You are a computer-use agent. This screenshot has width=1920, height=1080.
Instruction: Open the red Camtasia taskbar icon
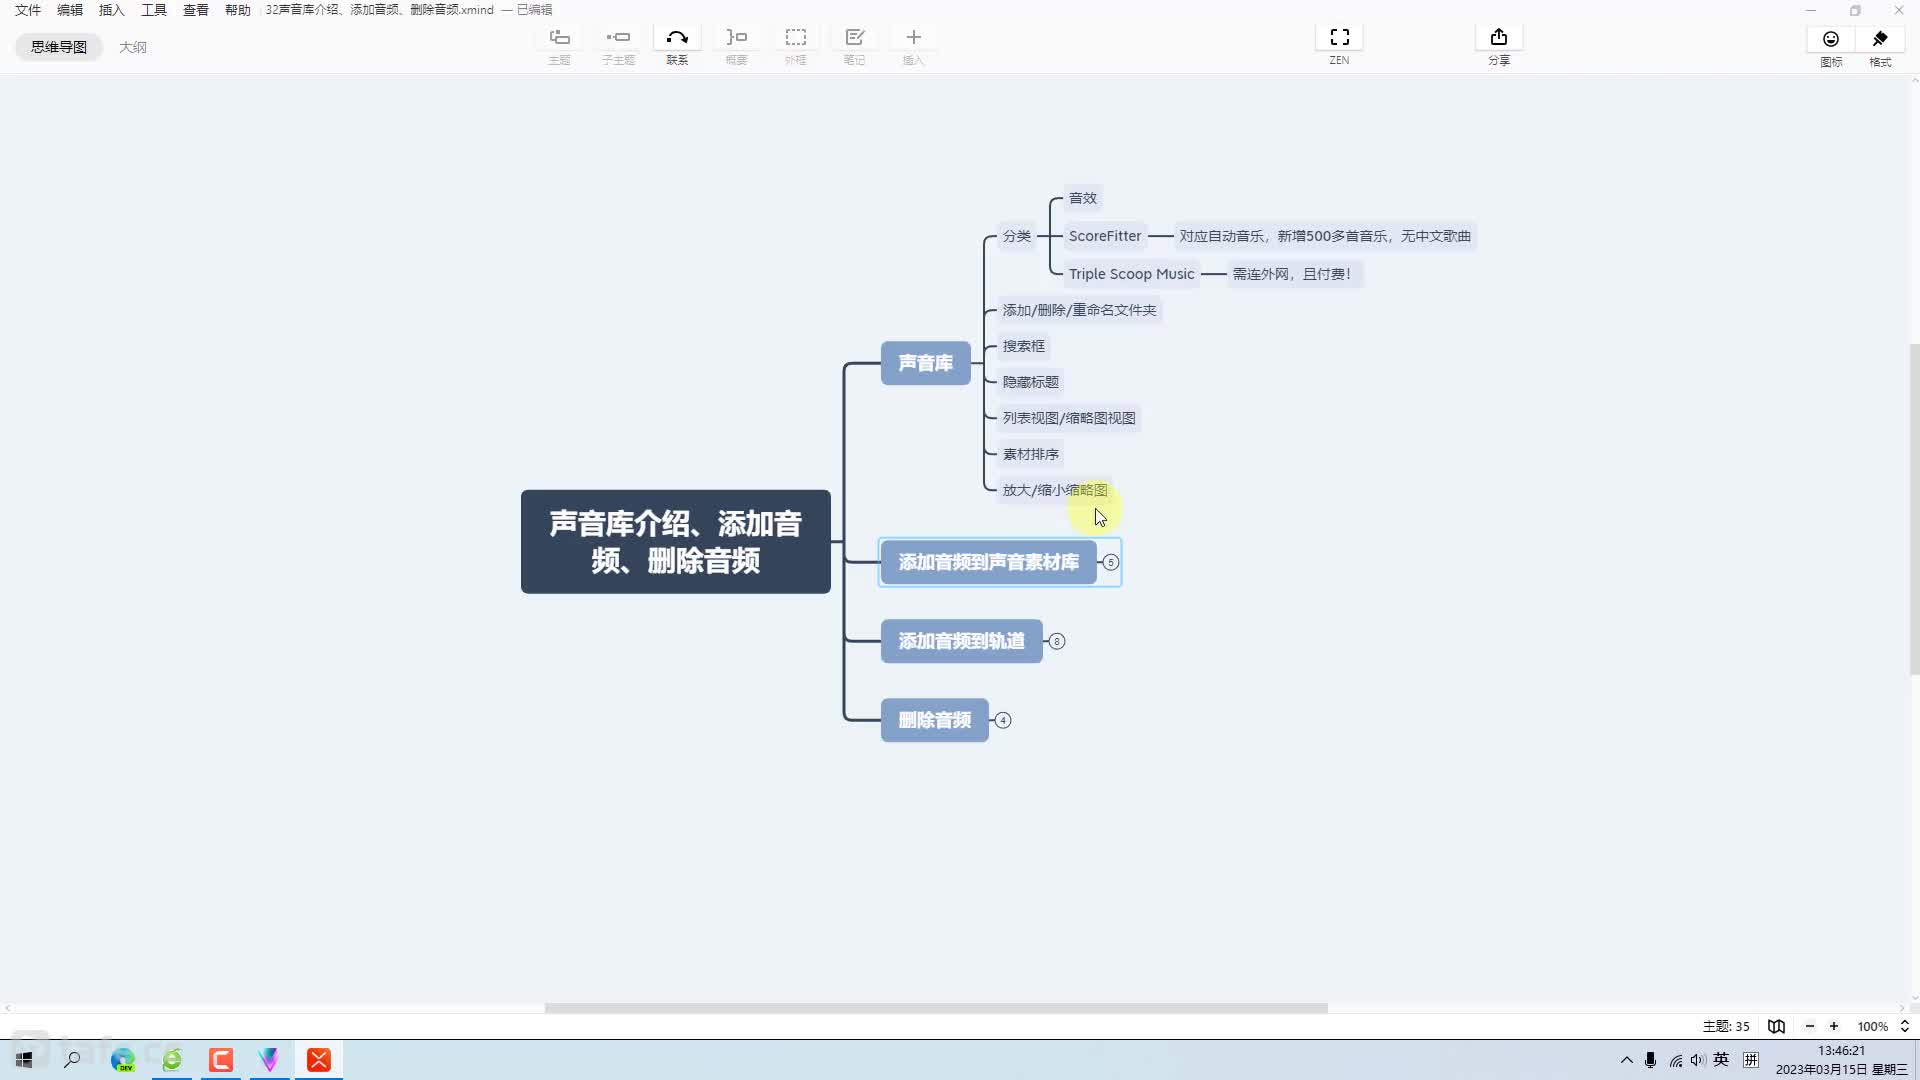221,1060
